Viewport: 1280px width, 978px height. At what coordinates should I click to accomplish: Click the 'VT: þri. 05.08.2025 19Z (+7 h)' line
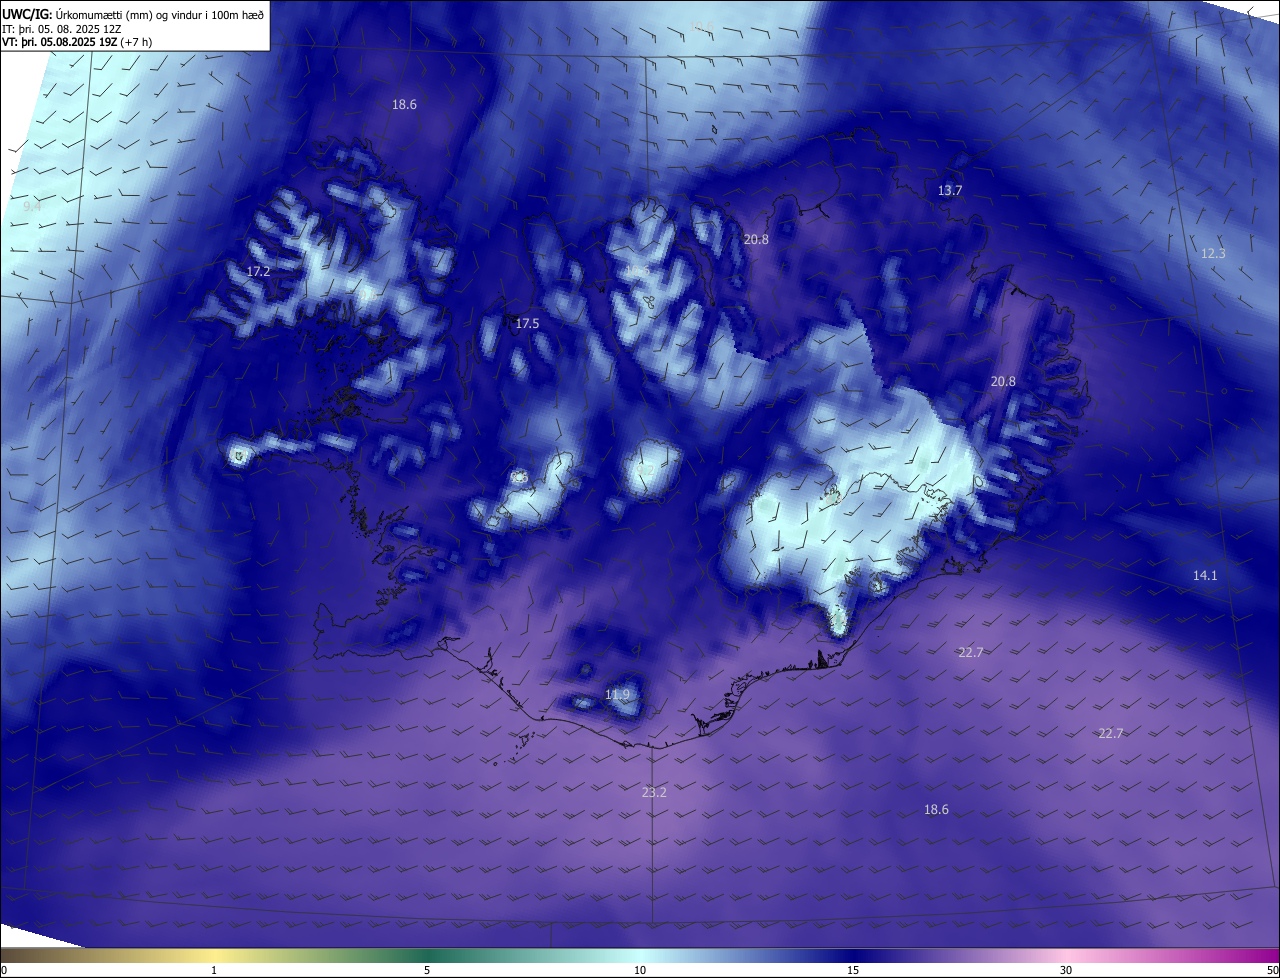pyautogui.click(x=77, y=42)
